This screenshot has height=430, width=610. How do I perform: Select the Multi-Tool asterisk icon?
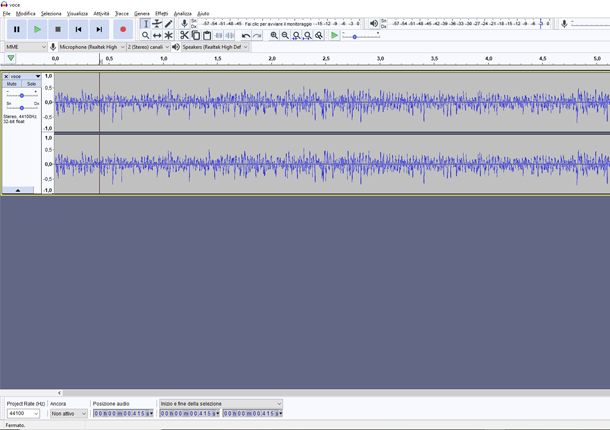pyautogui.click(x=168, y=35)
